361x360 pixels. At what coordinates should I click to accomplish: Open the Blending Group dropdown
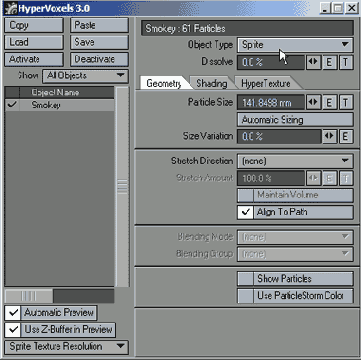pyautogui.click(x=295, y=254)
